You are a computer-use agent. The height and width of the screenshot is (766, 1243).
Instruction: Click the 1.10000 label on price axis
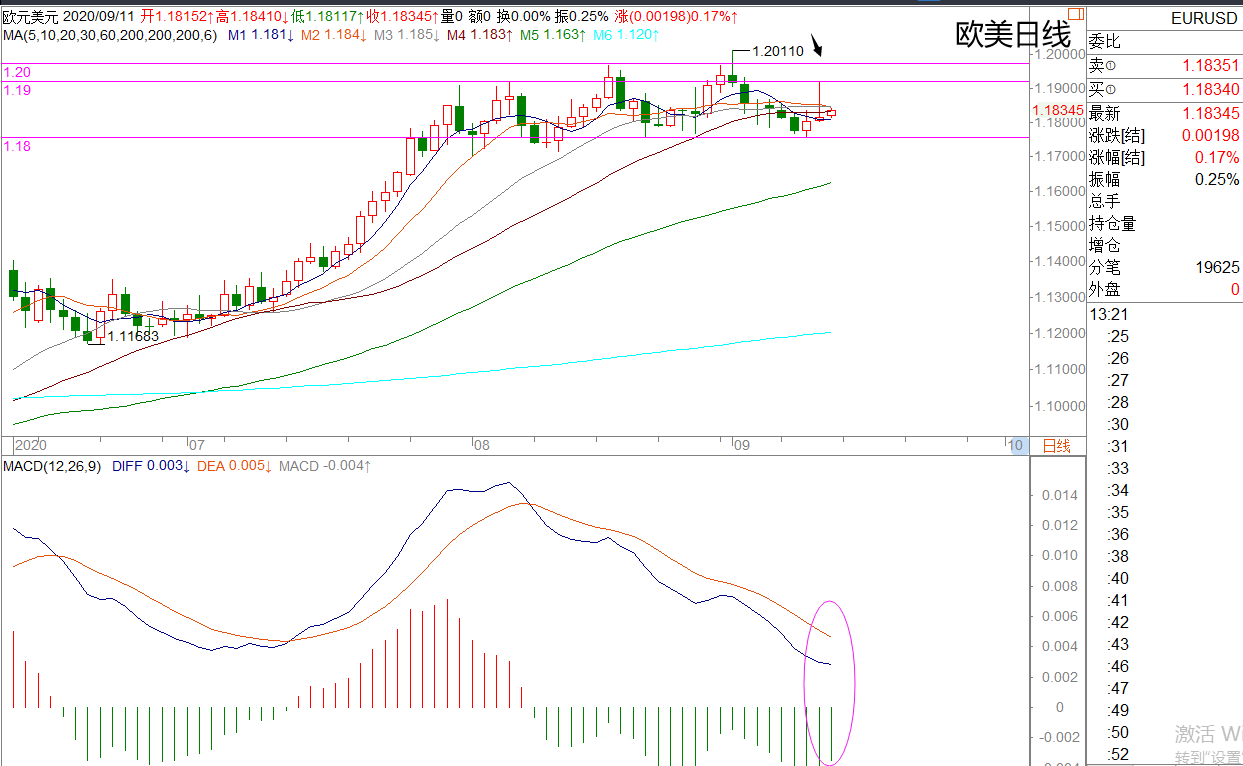pos(1059,406)
